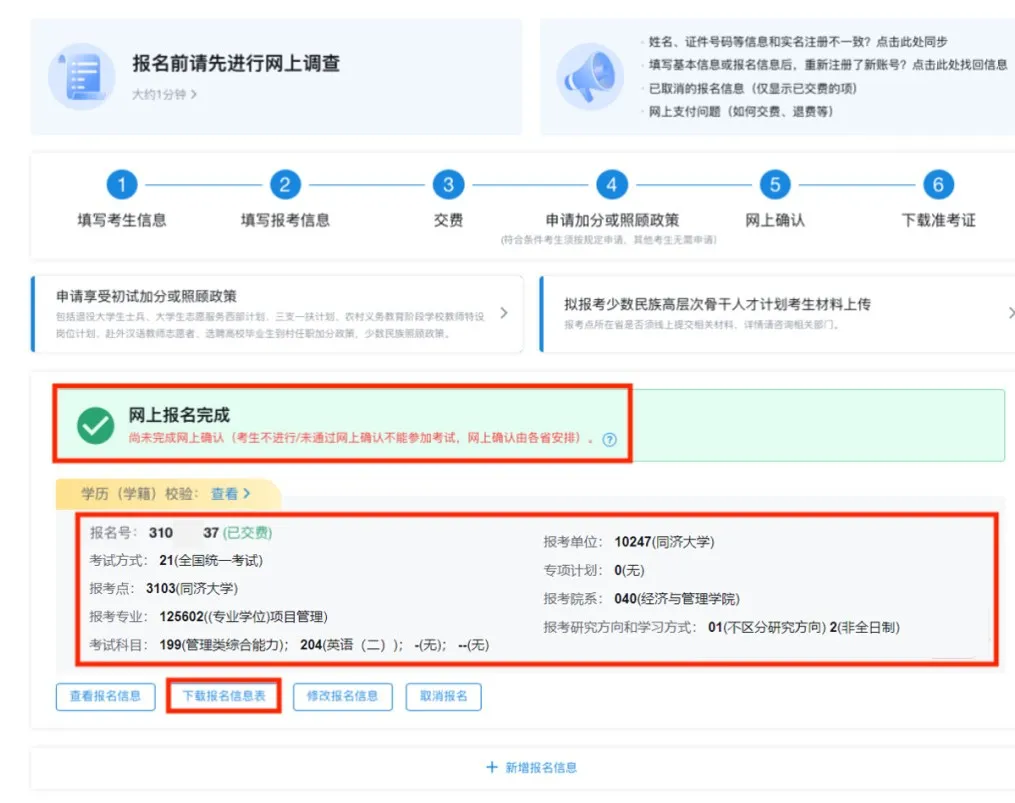Click the green checkmark on 网上报名完成 banner

point(94,424)
